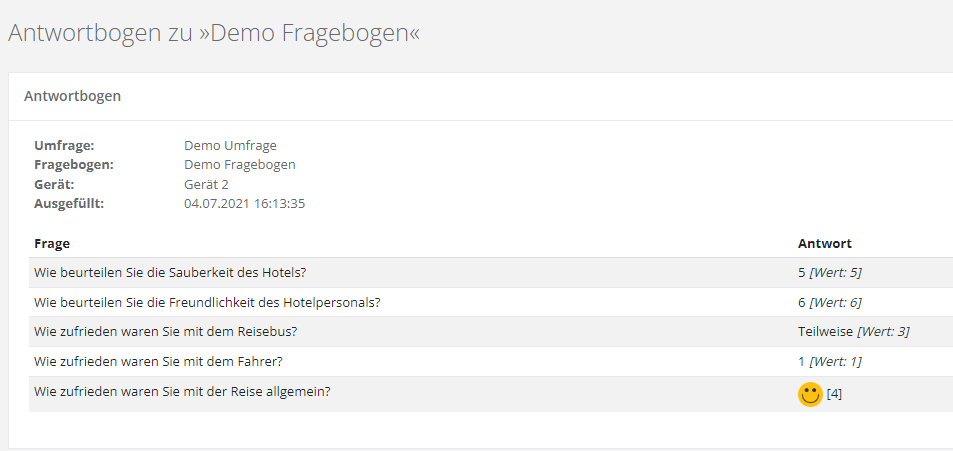The width and height of the screenshot is (953, 451).
Task: Click the page title "Antwortbogen zu Demo Fragebogen"
Action: coord(214,33)
